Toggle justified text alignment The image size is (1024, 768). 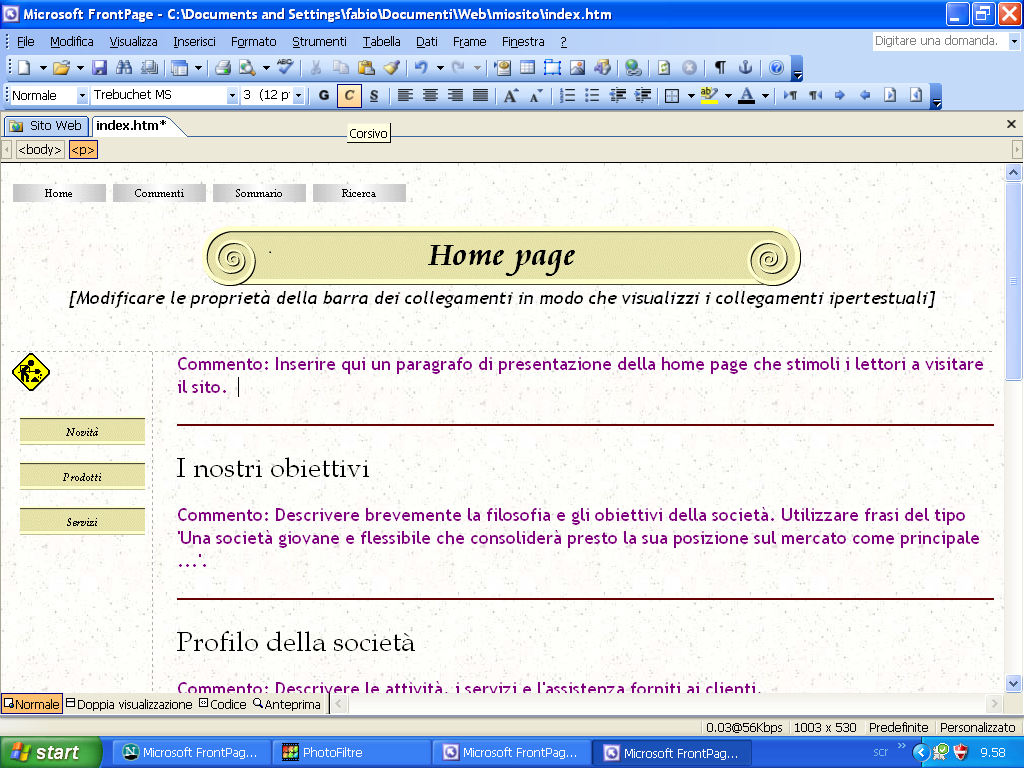[480, 95]
